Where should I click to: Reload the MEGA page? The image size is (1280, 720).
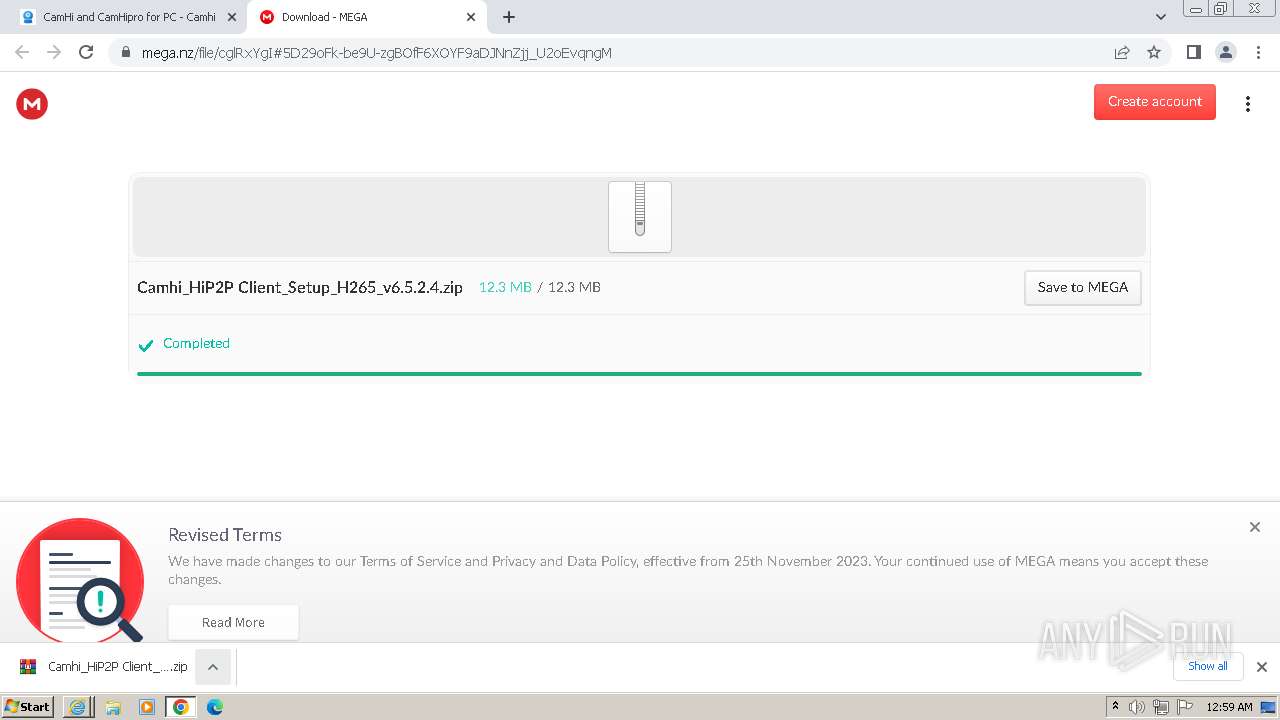[86, 52]
